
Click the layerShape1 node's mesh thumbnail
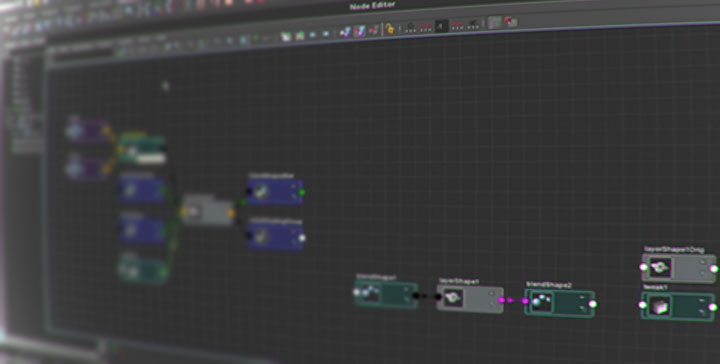[453, 298]
